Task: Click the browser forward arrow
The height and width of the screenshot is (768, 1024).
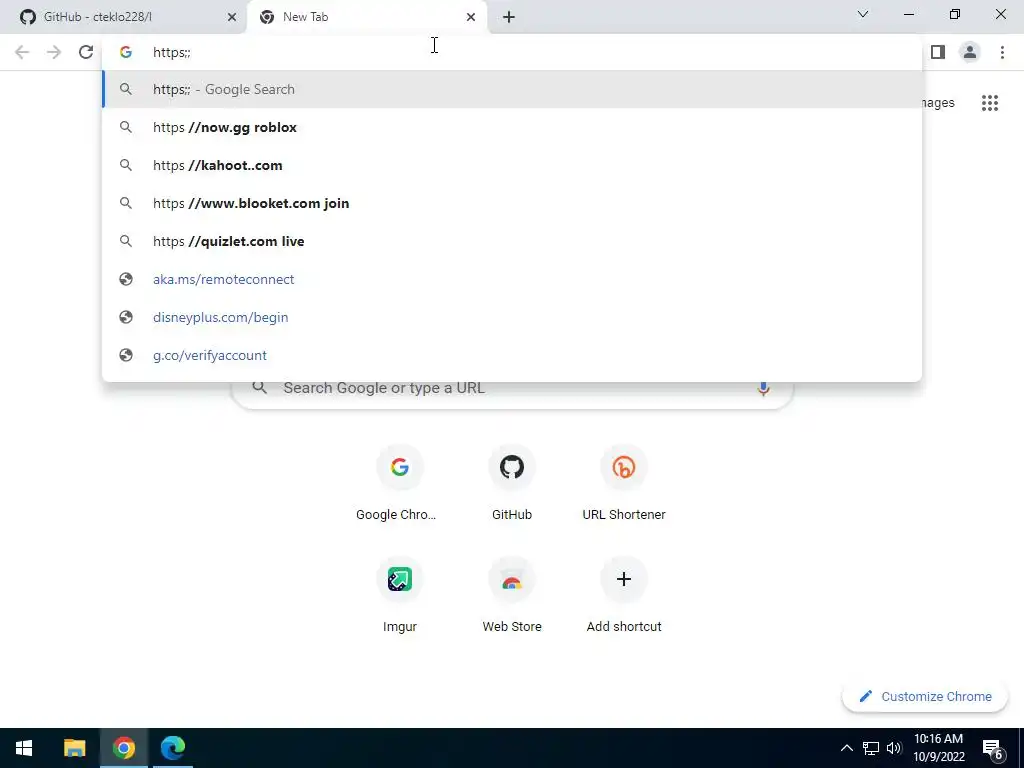Action: click(x=54, y=52)
